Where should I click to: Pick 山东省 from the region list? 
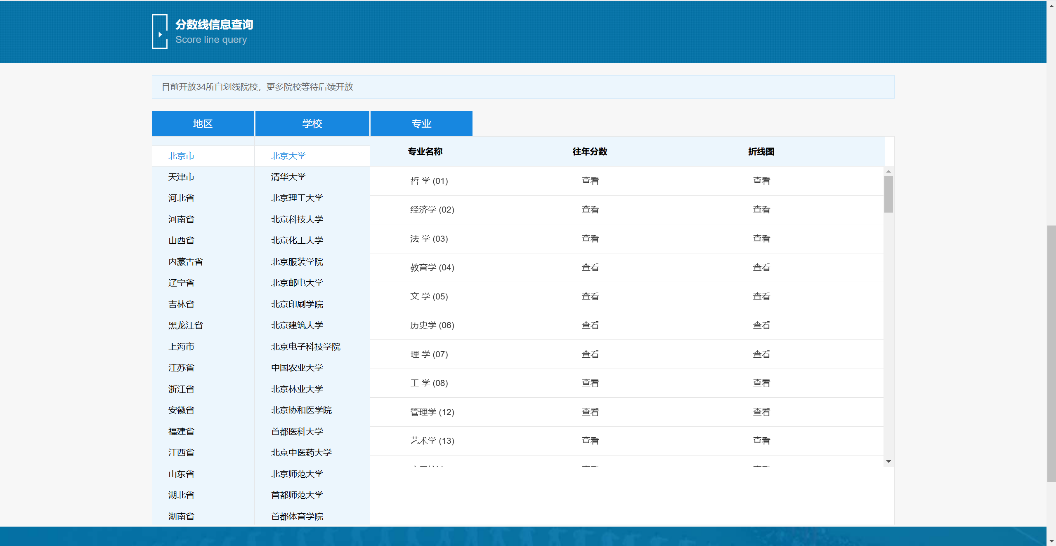tap(181, 474)
